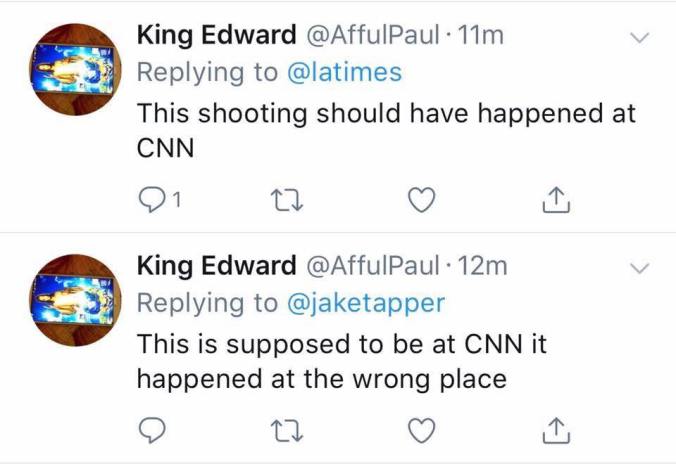
Task: Open King Edward's name on the 11m tweet
Action: click(216, 36)
